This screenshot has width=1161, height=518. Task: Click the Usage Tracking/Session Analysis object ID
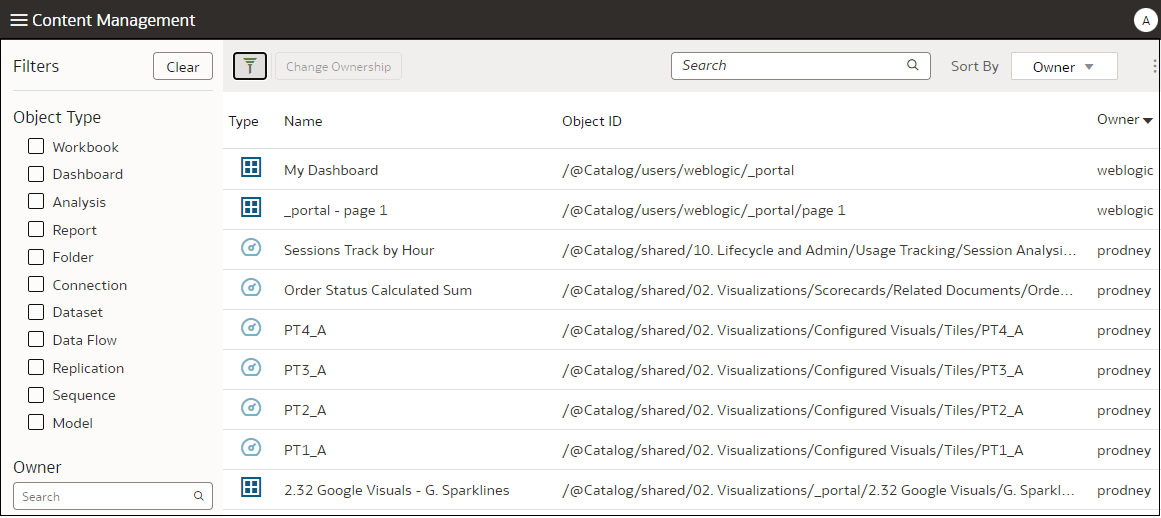tap(820, 250)
